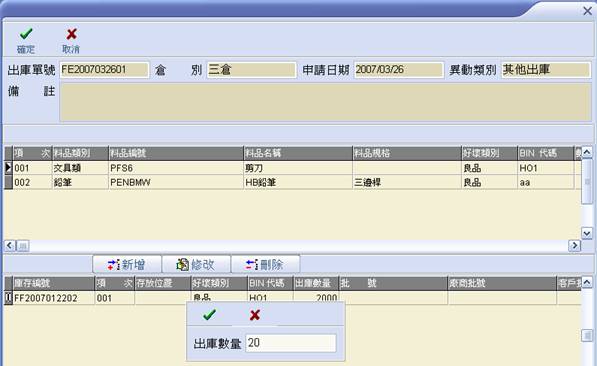Click the 料品編號 column header
The height and width of the screenshot is (366, 597).
tap(176, 153)
